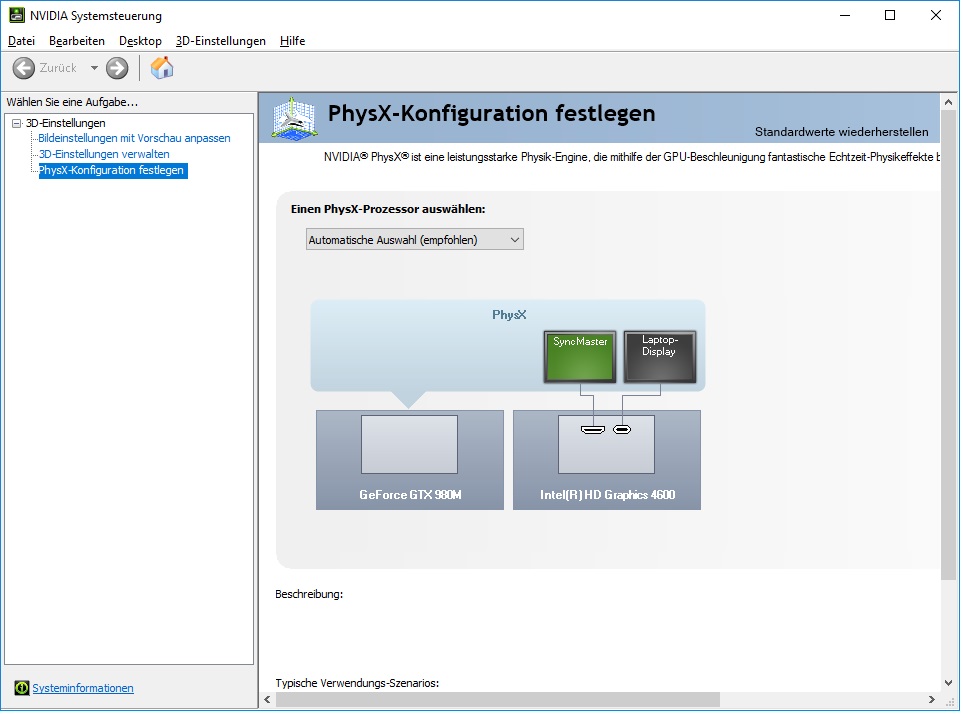Click the vertical scrollbar thumb
This screenshot has height=714, width=963.
pyautogui.click(x=948, y=345)
